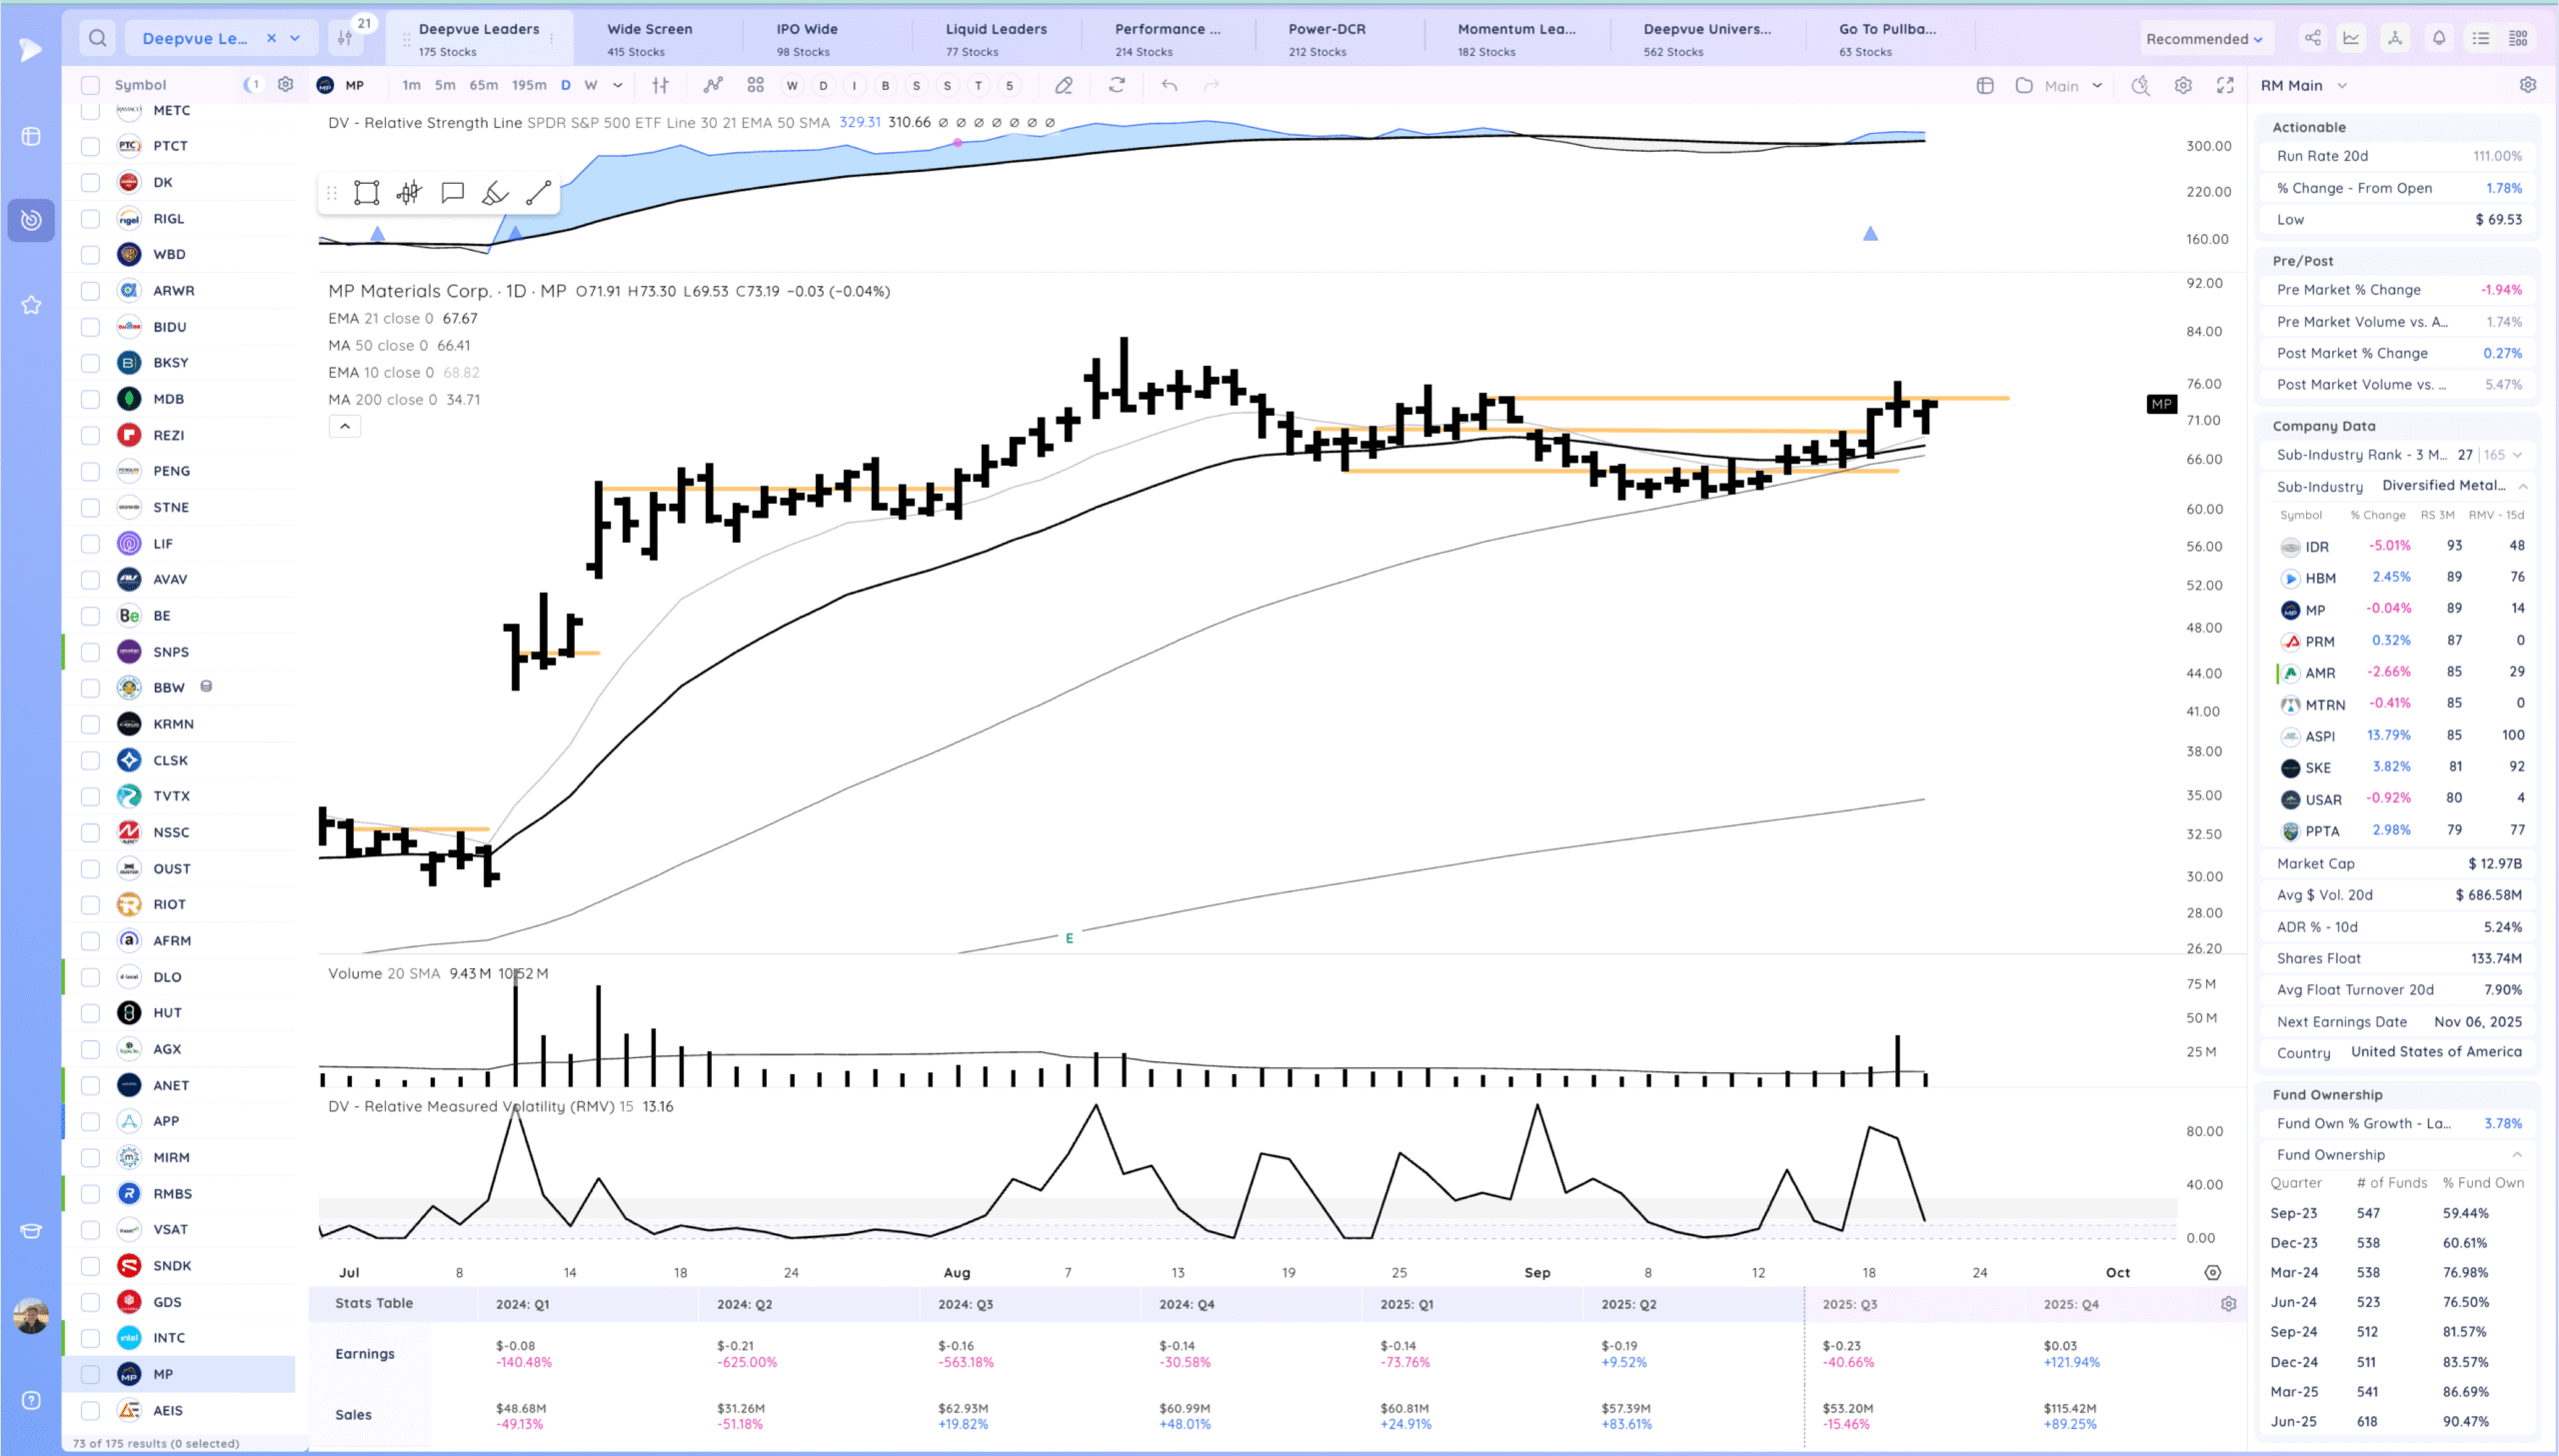
Task: Click the share icon in top bar
Action: tap(2313, 38)
